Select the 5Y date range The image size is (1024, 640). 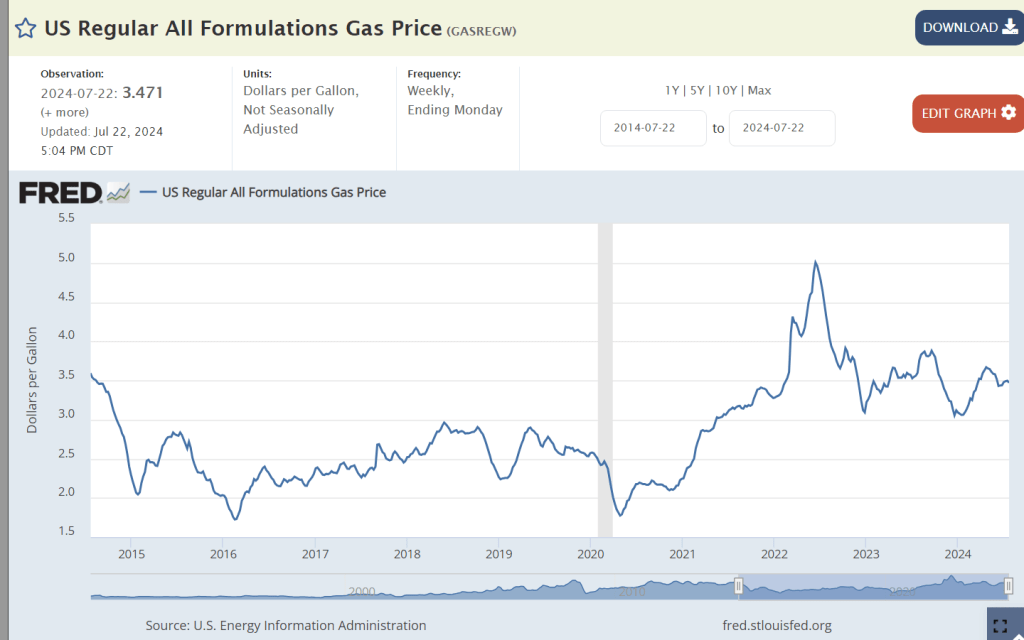(x=699, y=90)
